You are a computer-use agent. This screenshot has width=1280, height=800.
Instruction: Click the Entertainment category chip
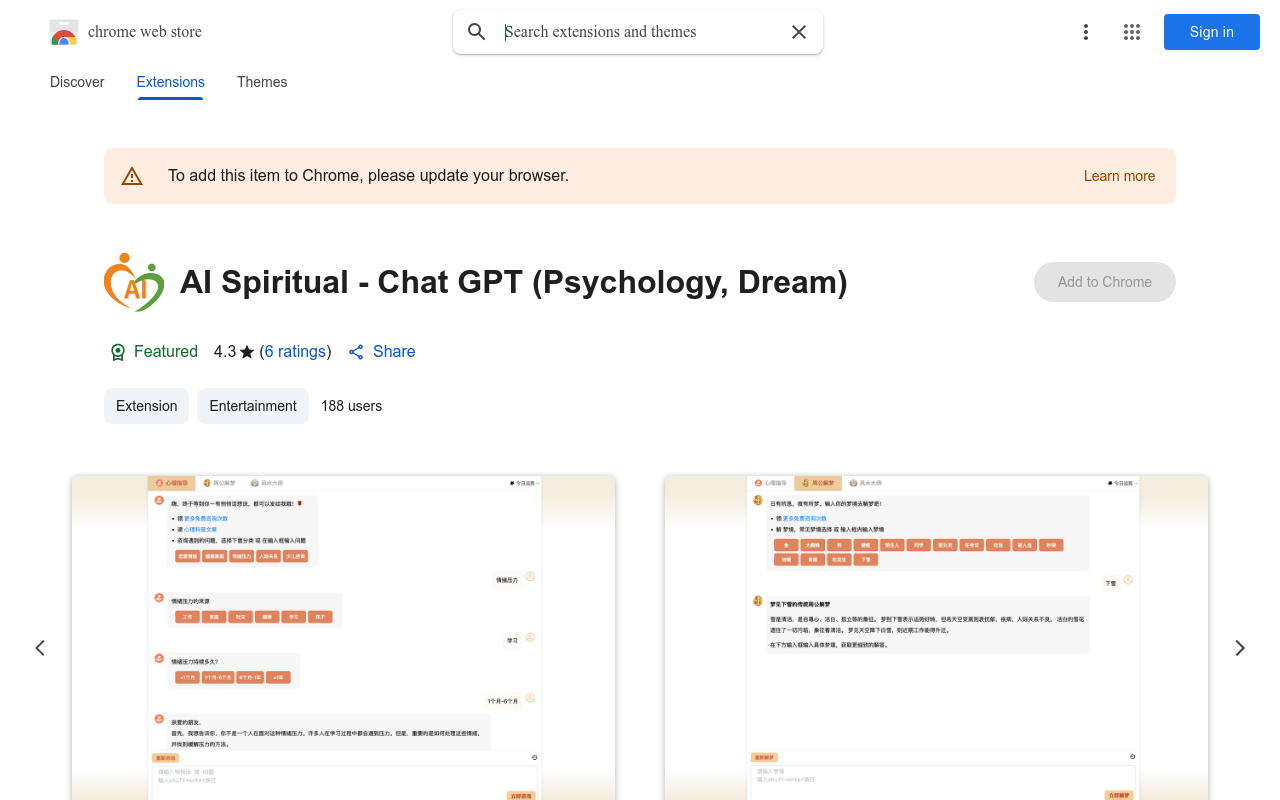tap(253, 406)
